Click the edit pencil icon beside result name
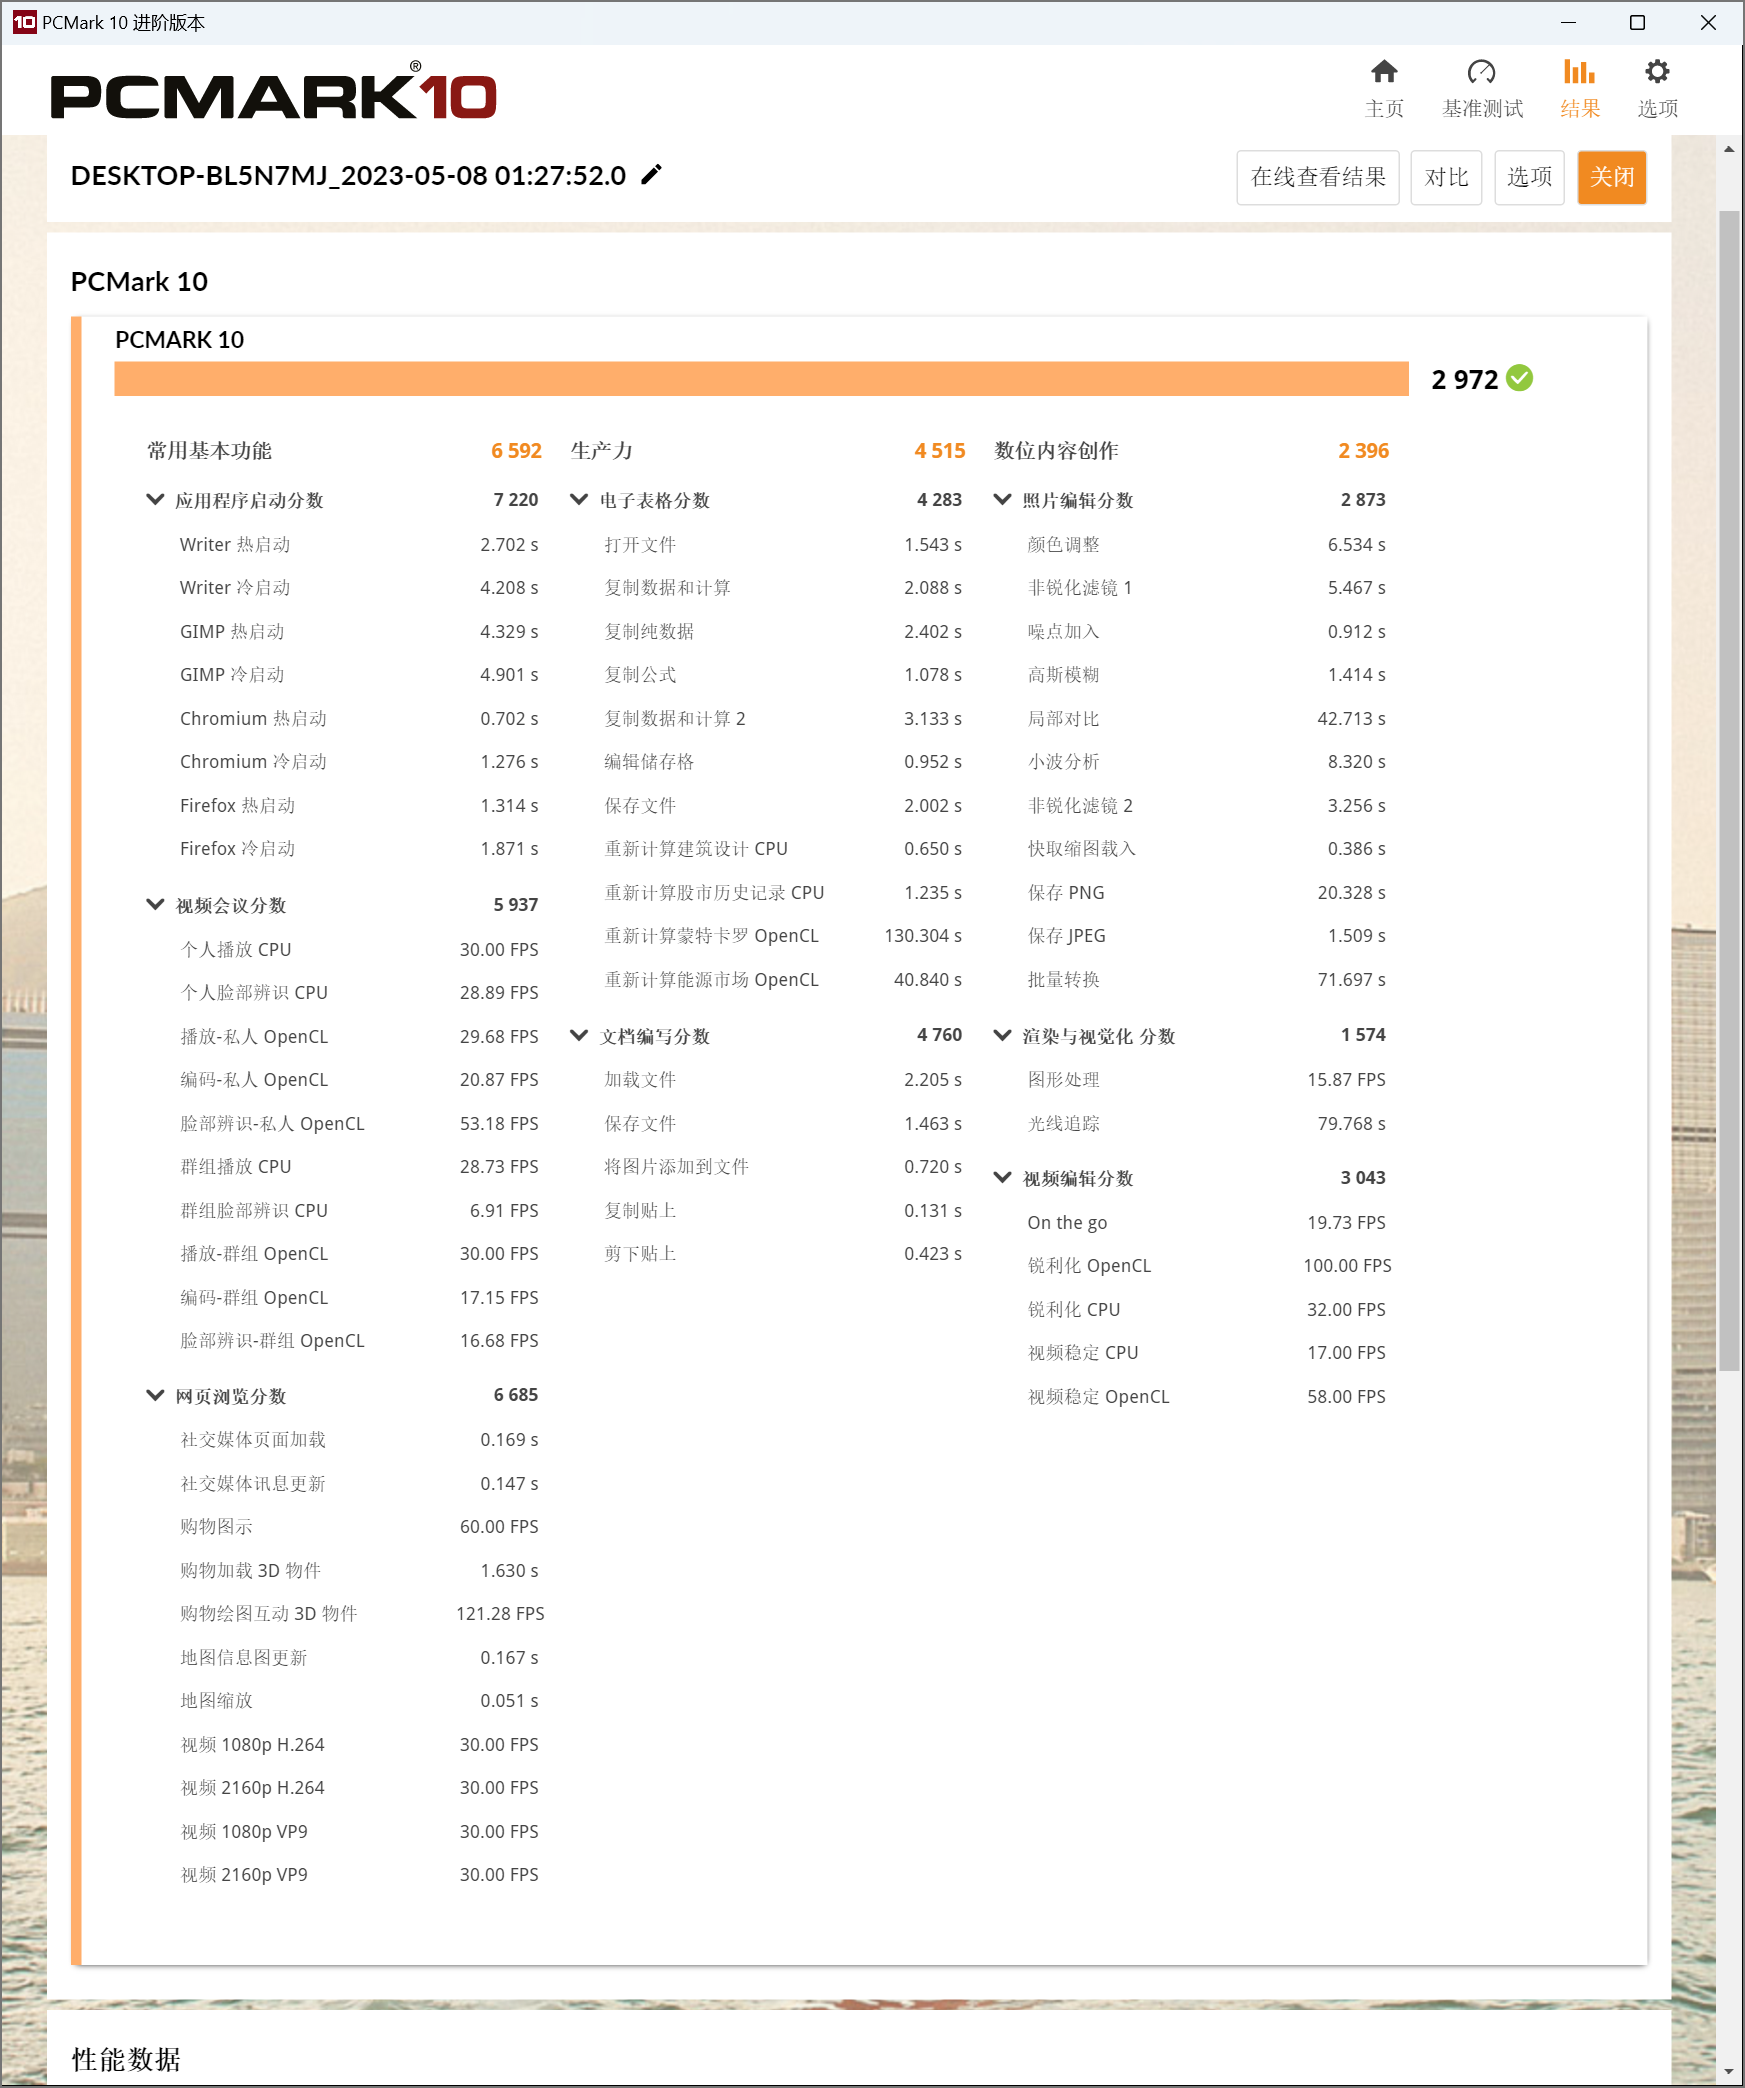The height and width of the screenshot is (2088, 1745). (x=651, y=175)
